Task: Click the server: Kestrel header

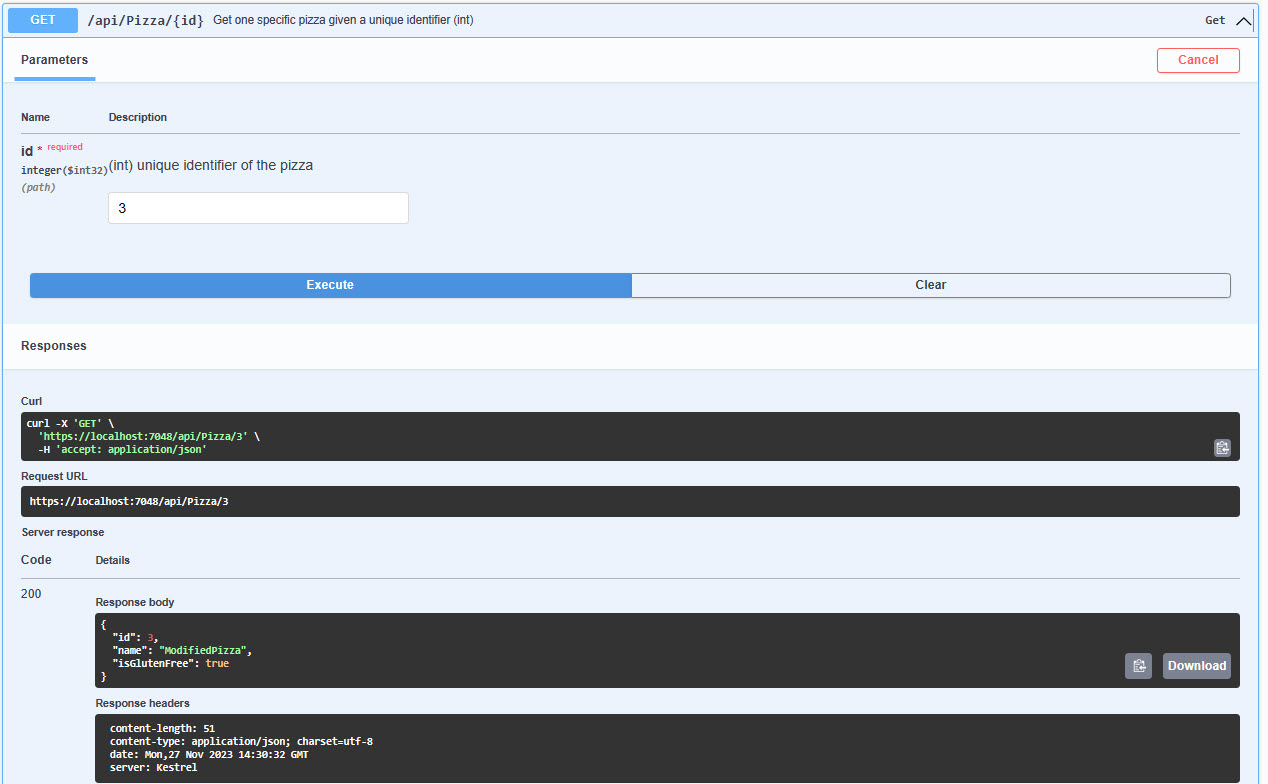Action: click(x=153, y=768)
